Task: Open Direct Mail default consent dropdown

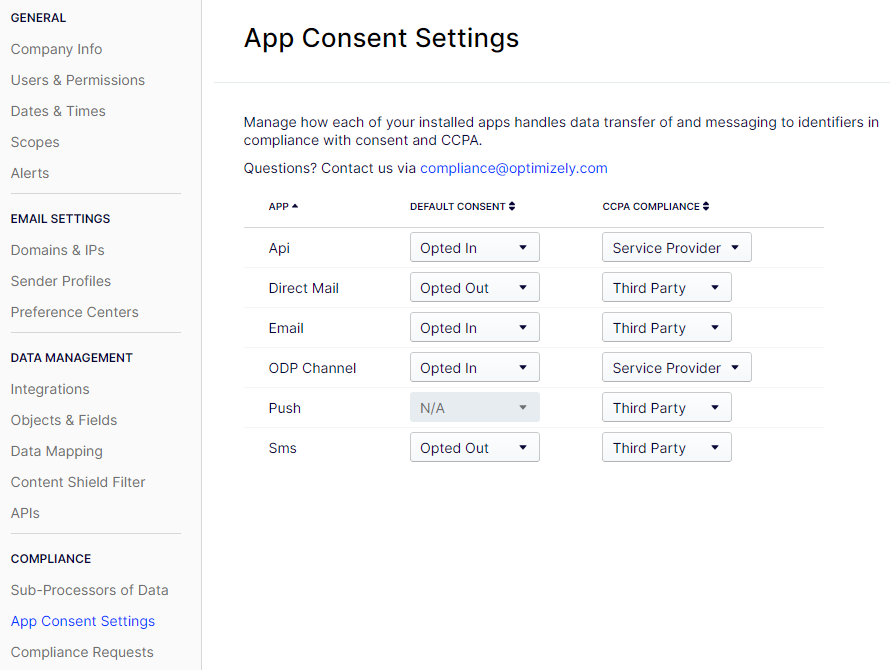Action: [475, 287]
